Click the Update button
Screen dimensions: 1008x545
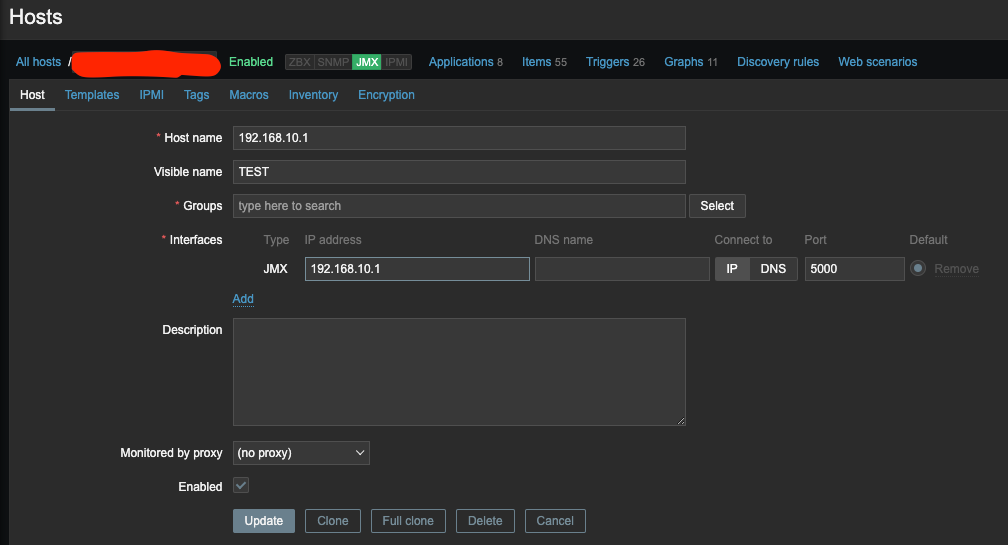click(264, 521)
